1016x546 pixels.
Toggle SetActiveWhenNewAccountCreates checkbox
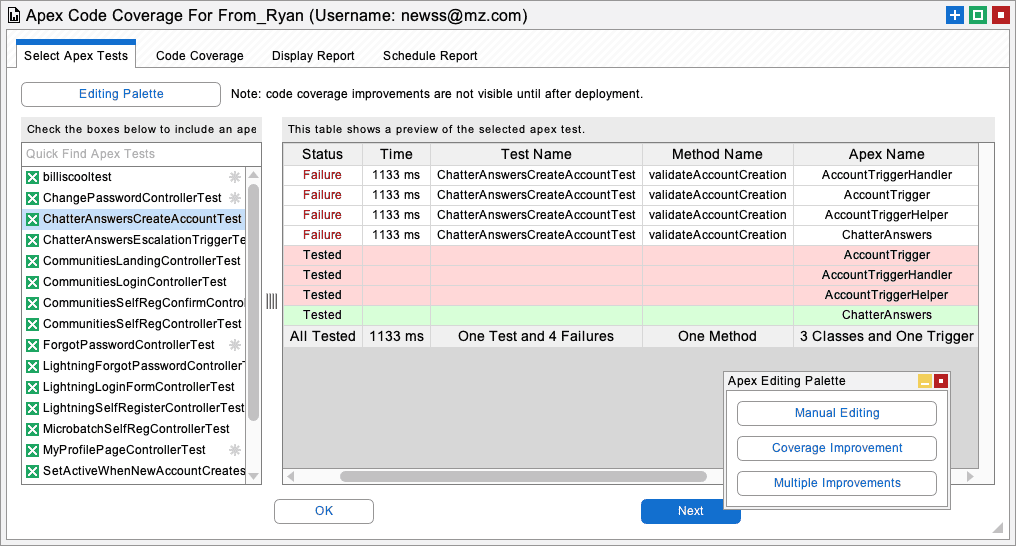tap(32, 471)
